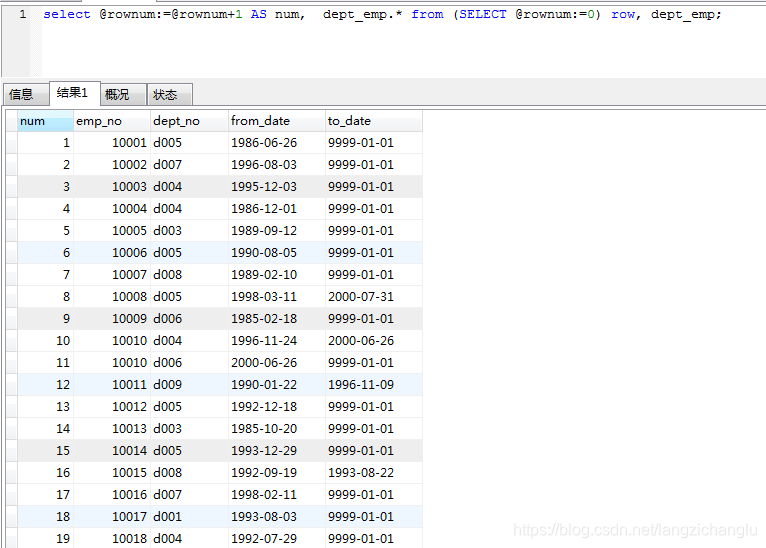Select dept_no d008 in row 7
This screenshot has width=766, height=548.
190,274
